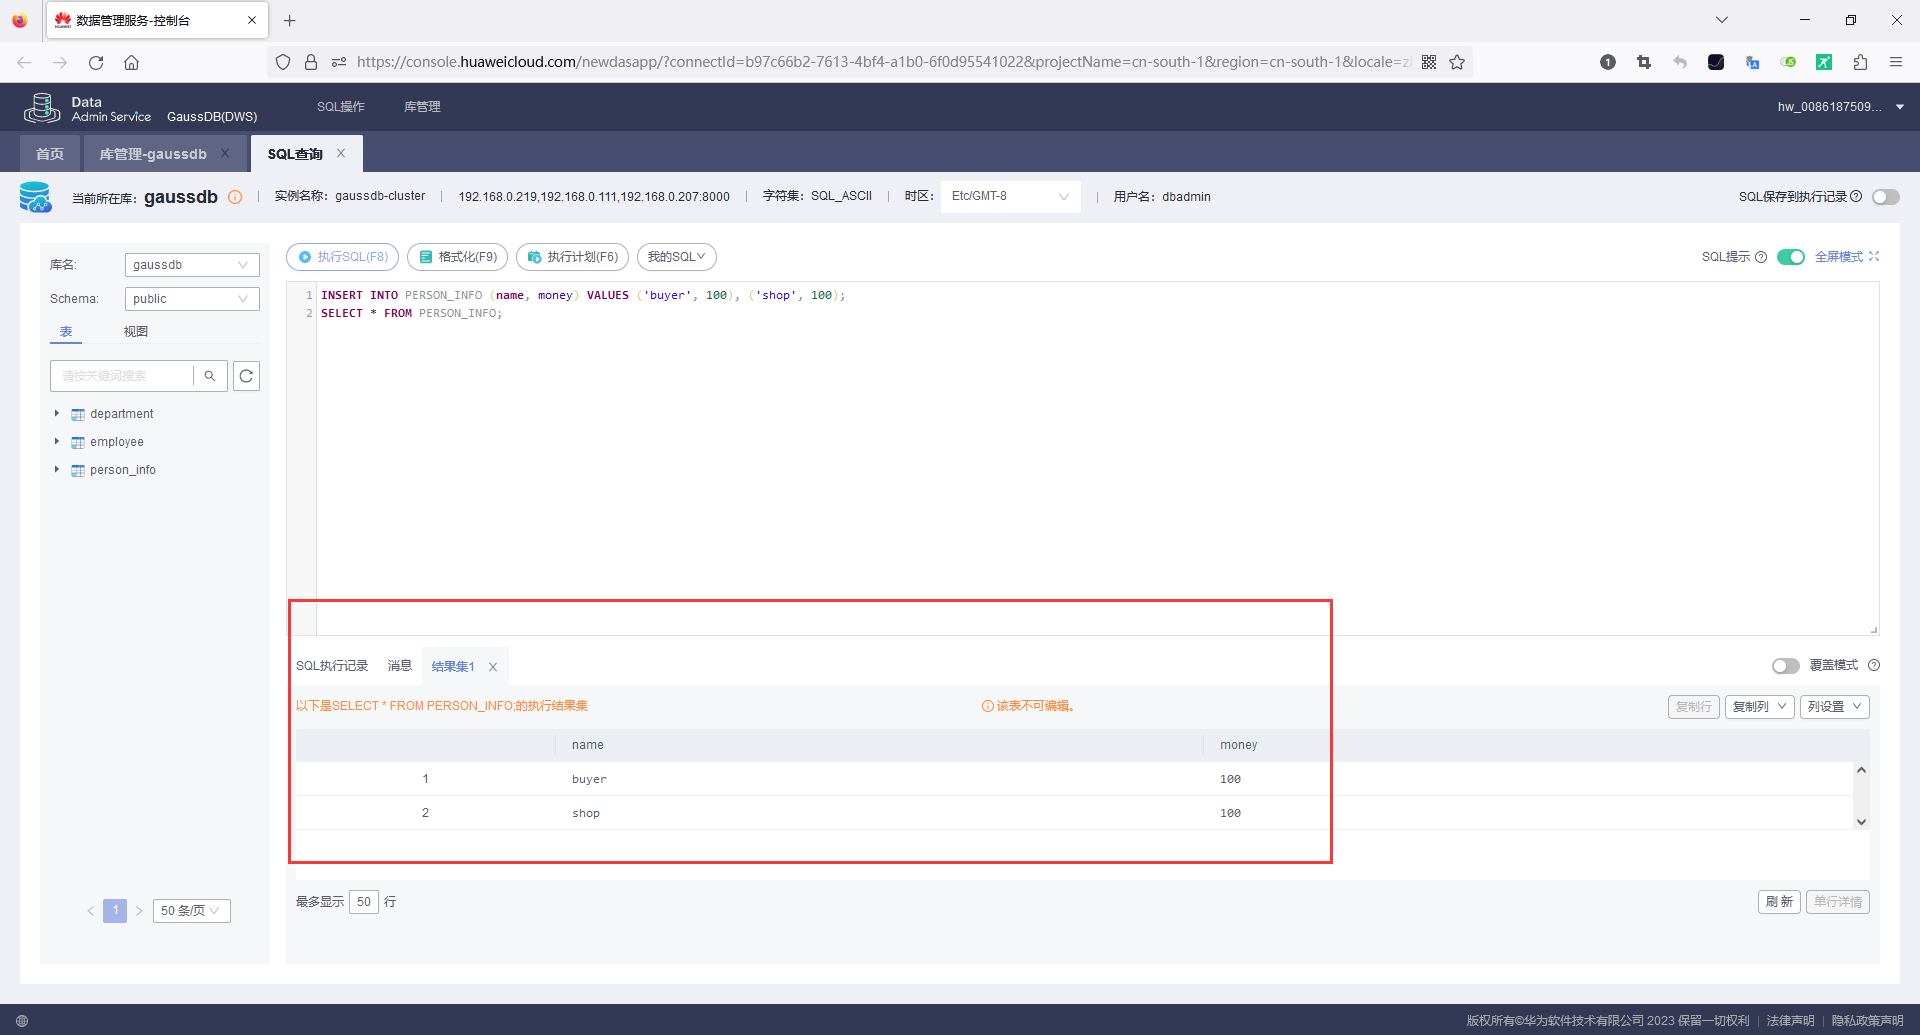Open the 库名 gaussdb dropdown
This screenshot has width=1920, height=1035.
(x=192, y=265)
